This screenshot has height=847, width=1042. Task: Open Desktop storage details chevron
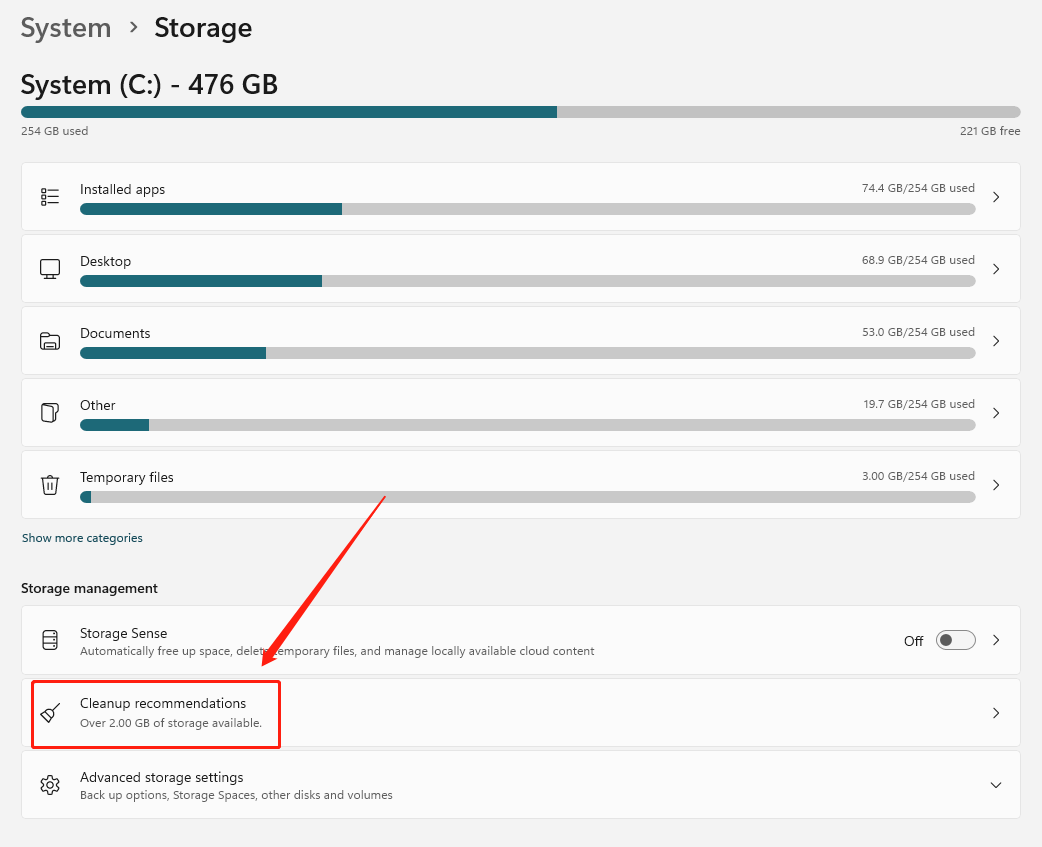(x=996, y=269)
